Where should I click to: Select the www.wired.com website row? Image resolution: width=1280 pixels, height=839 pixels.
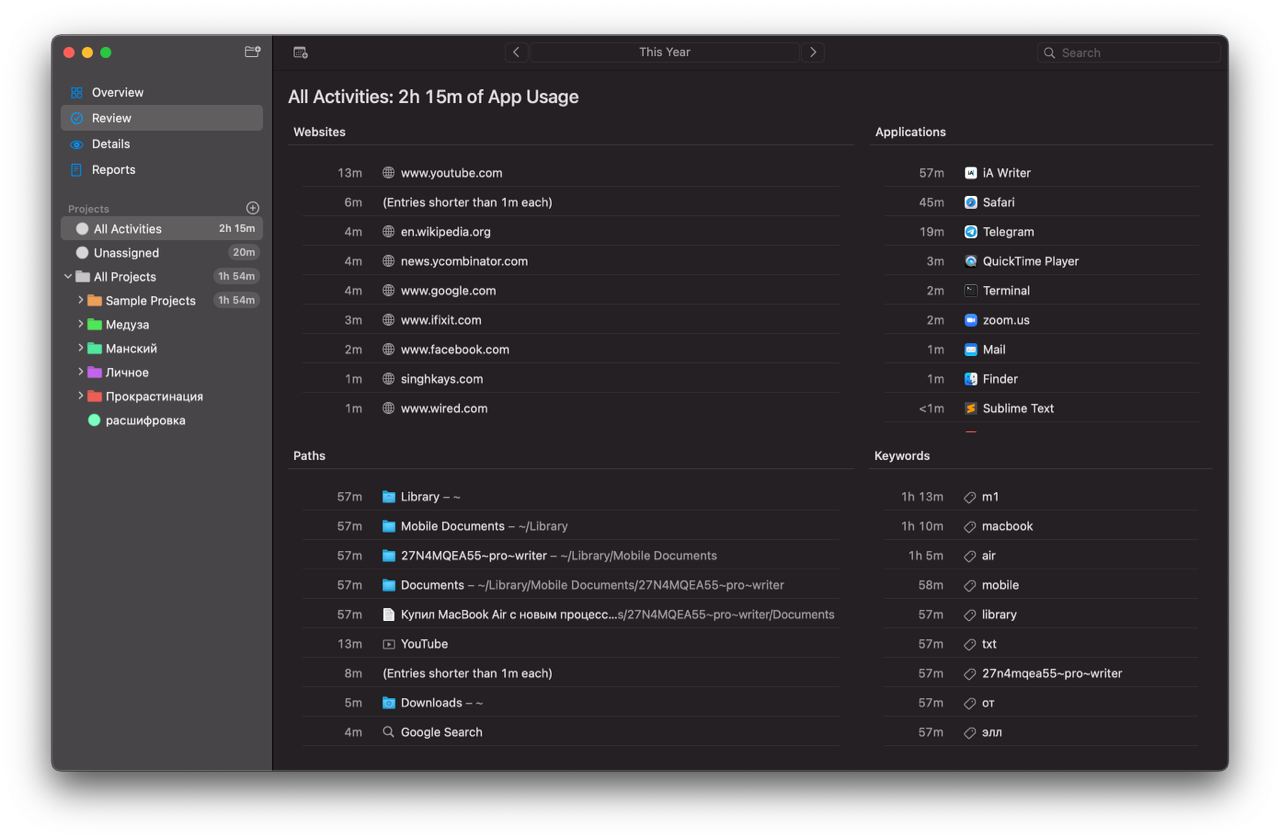(571, 408)
